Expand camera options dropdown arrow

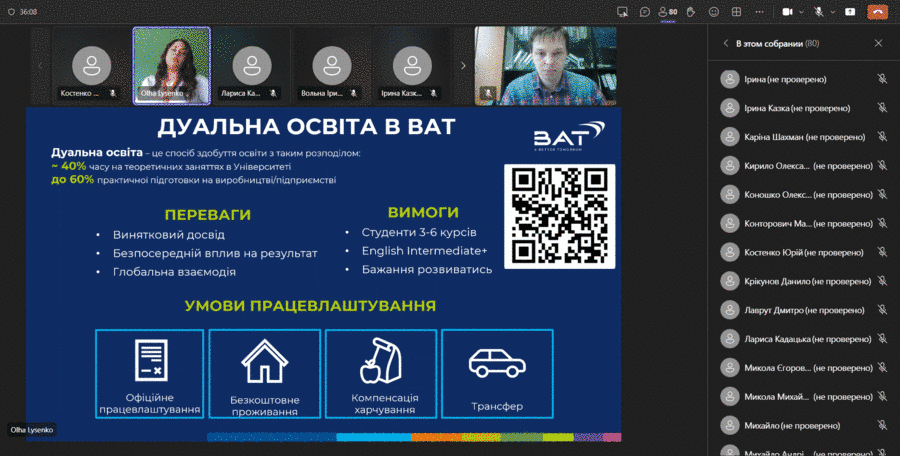point(800,11)
